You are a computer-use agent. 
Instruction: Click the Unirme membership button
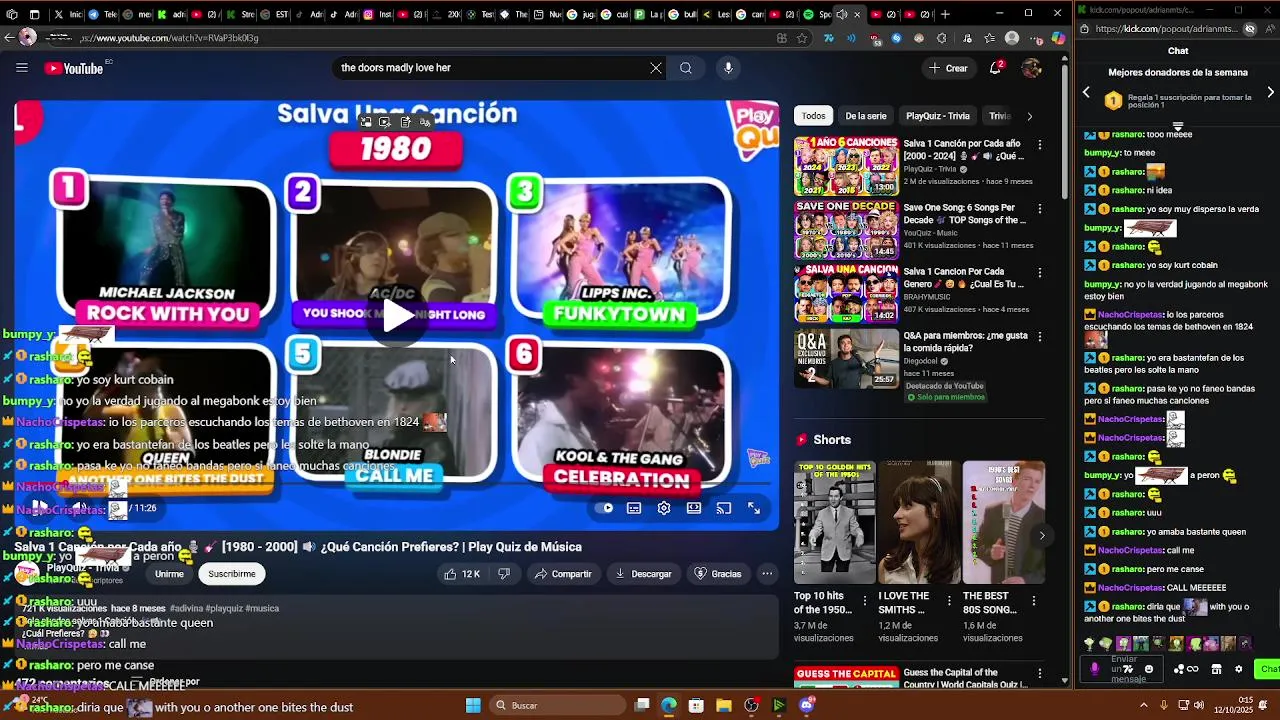pyautogui.click(x=169, y=574)
